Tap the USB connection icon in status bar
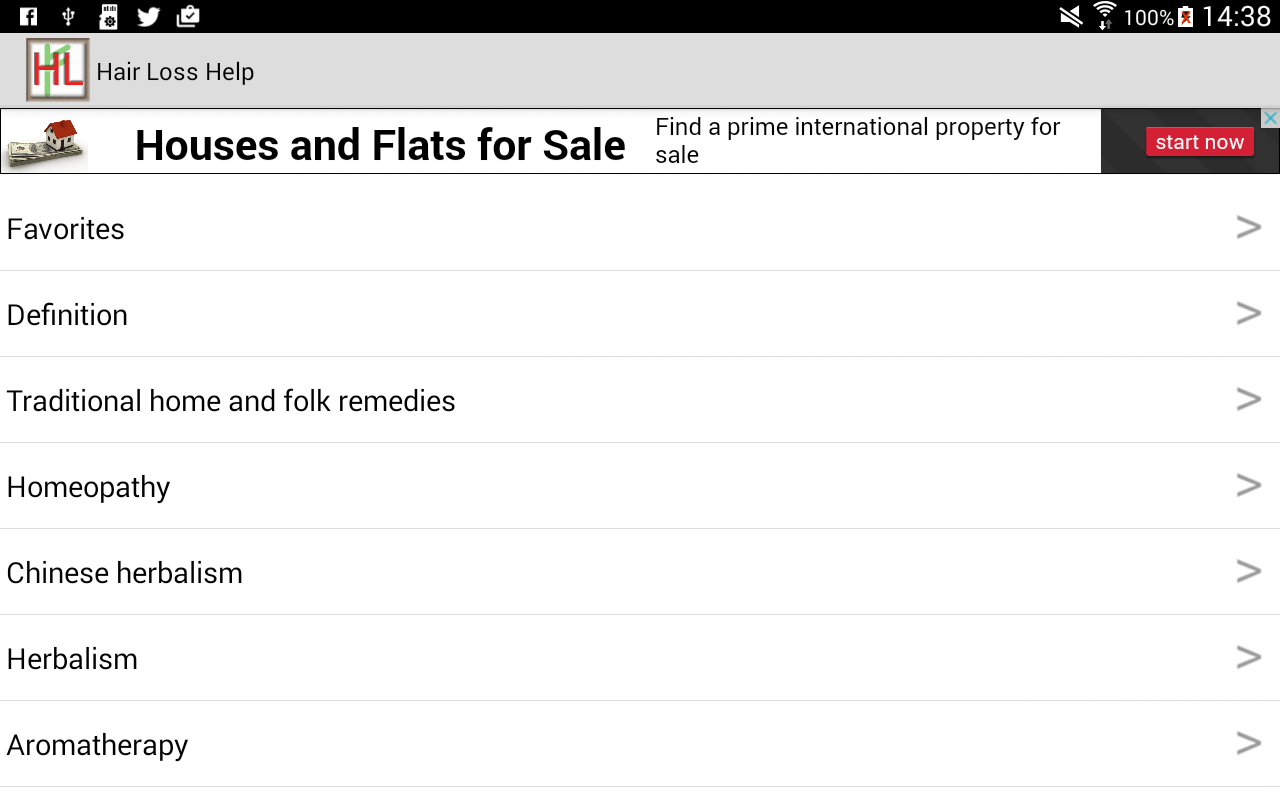 68,16
